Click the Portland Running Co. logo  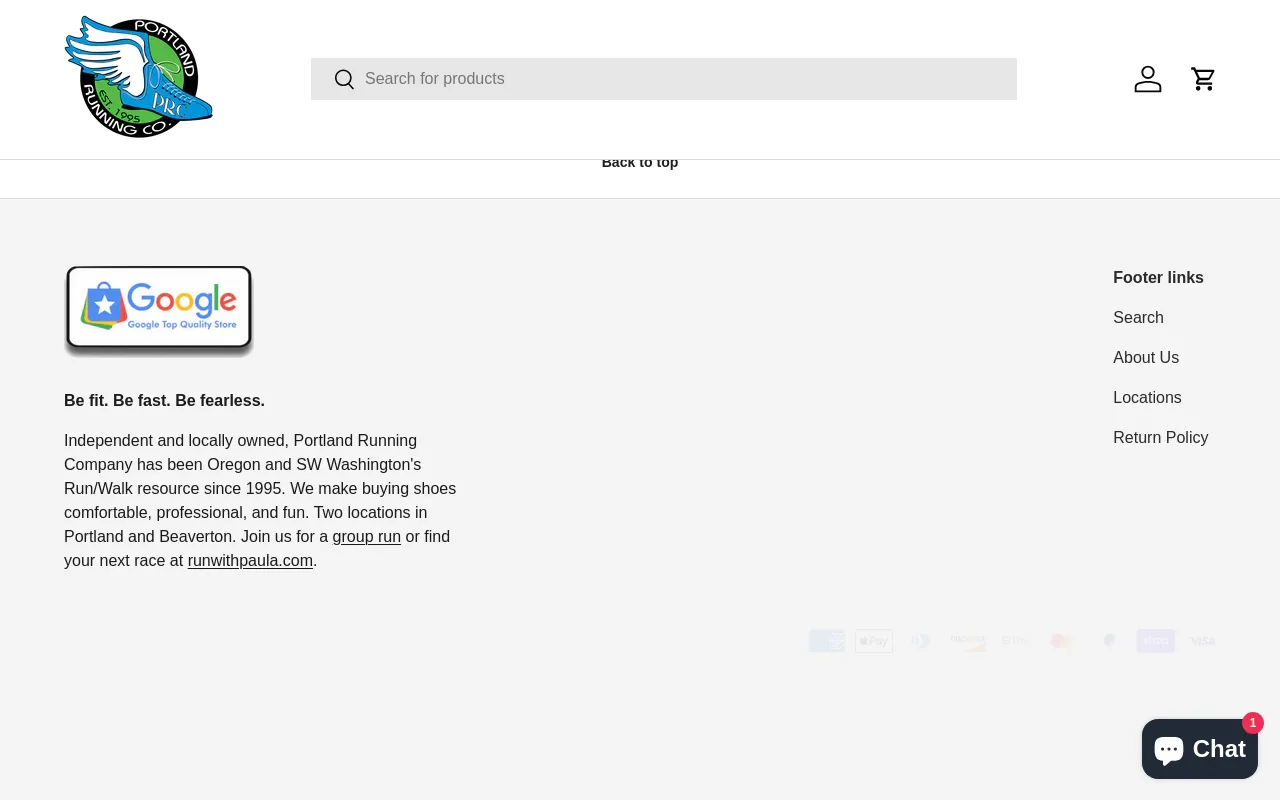point(138,78)
